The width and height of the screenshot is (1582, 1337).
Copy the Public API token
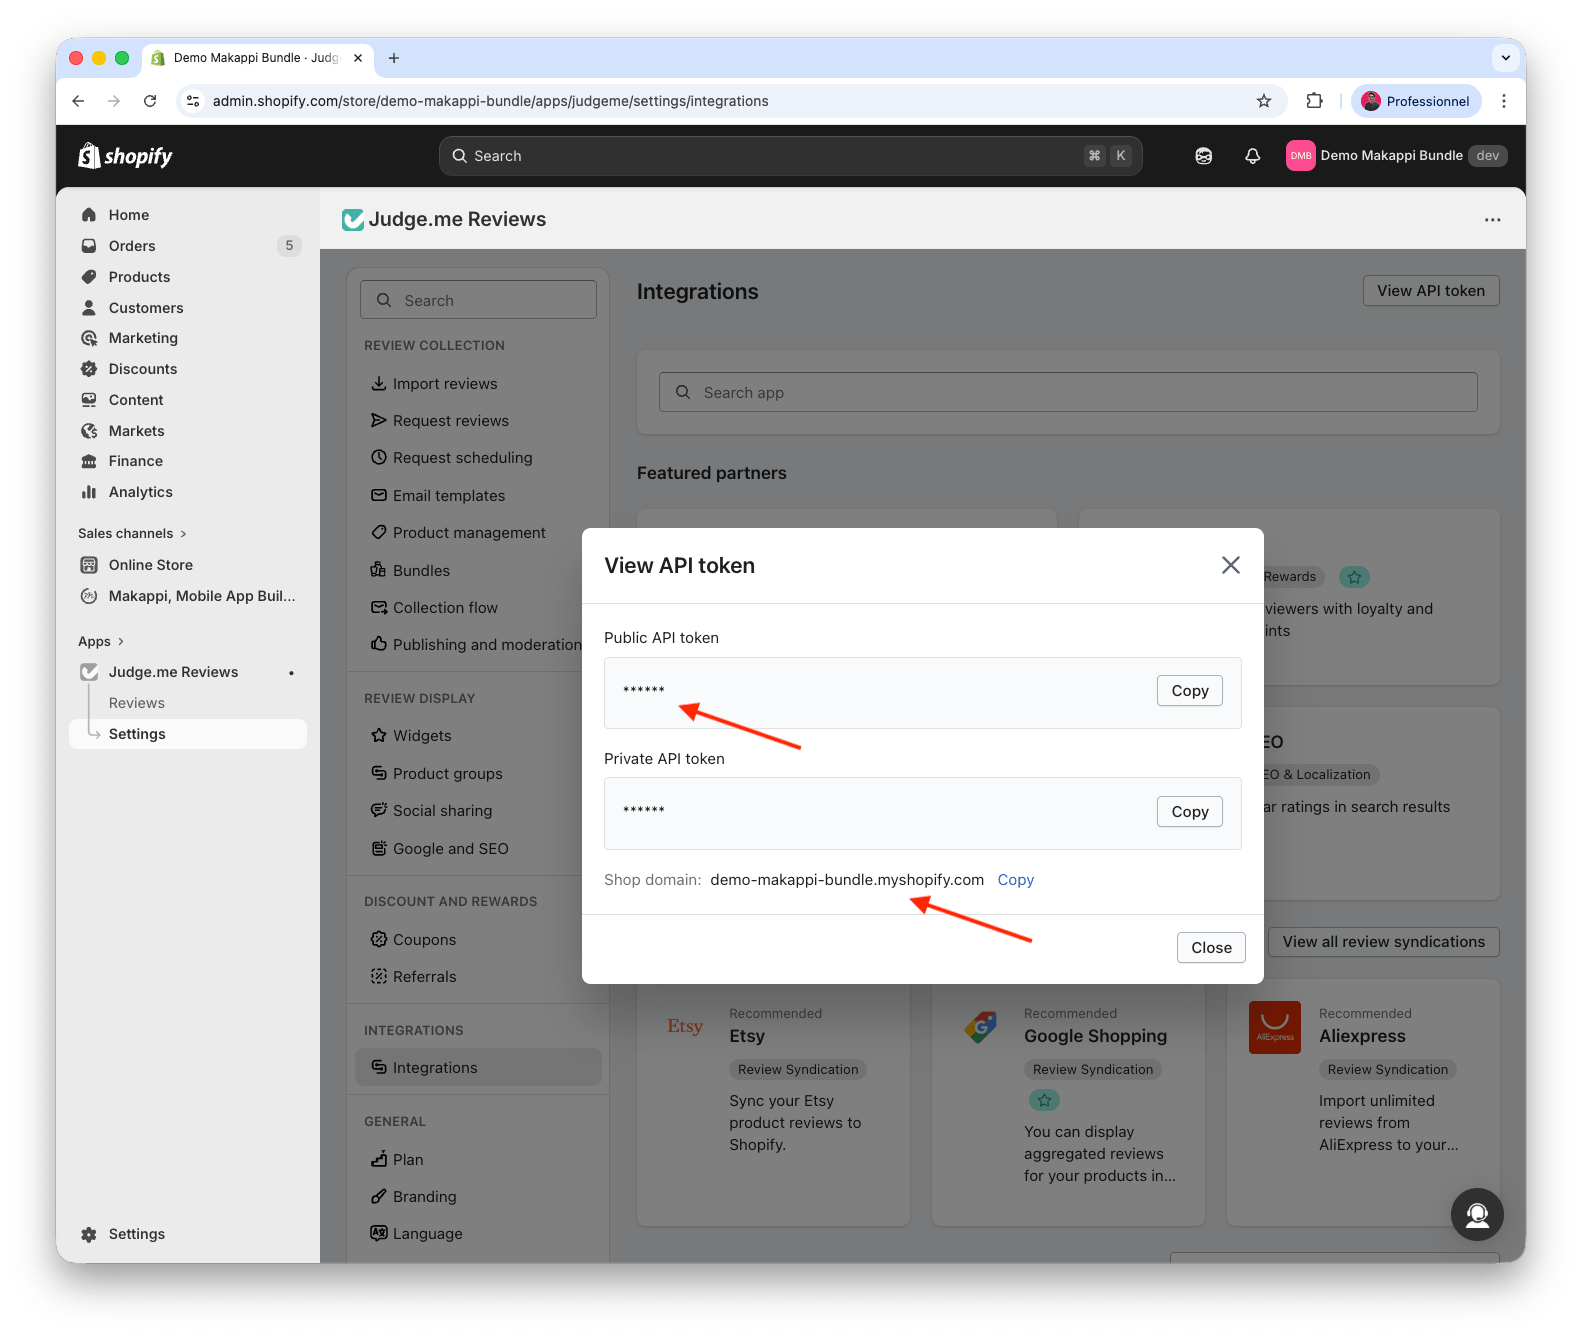(x=1189, y=691)
